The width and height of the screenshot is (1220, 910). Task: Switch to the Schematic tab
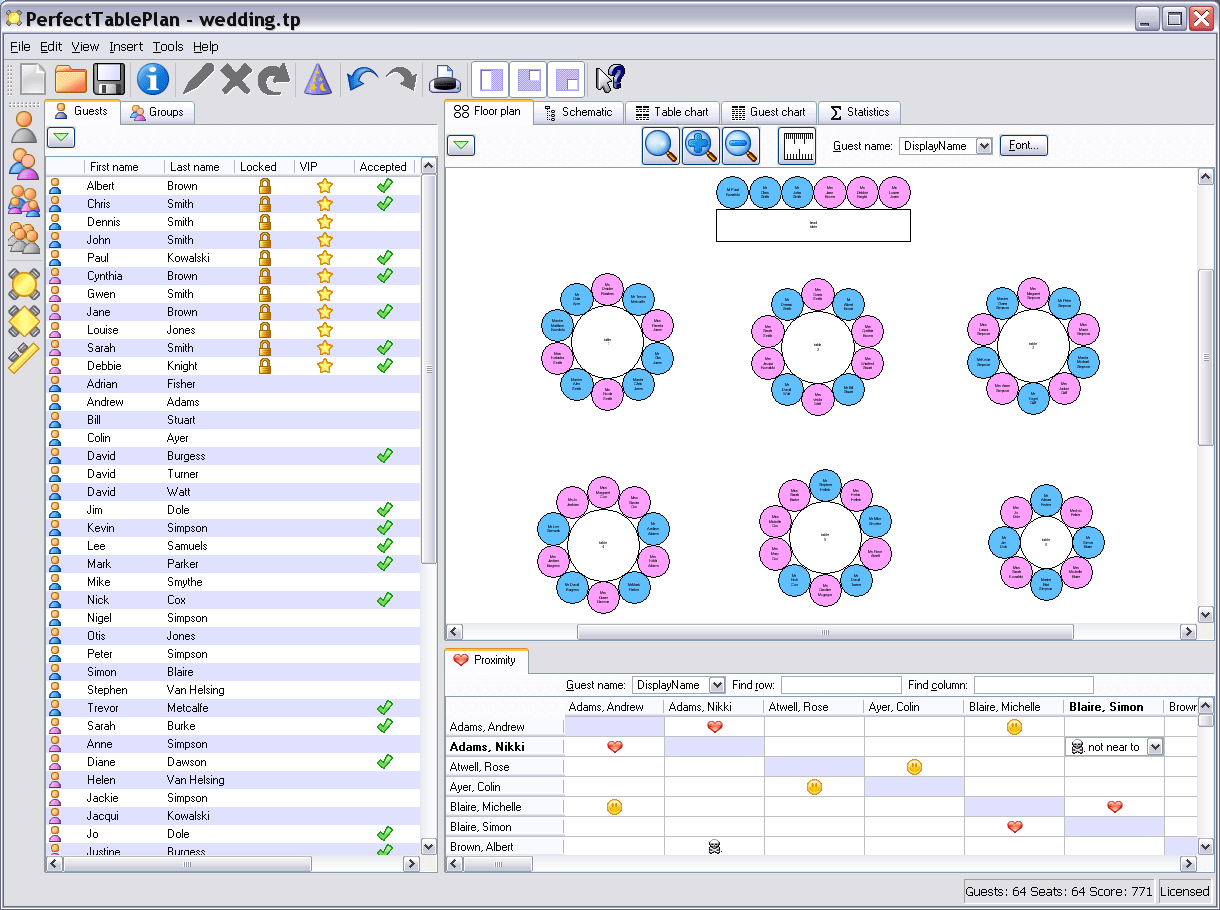click(x=578, y=112)
